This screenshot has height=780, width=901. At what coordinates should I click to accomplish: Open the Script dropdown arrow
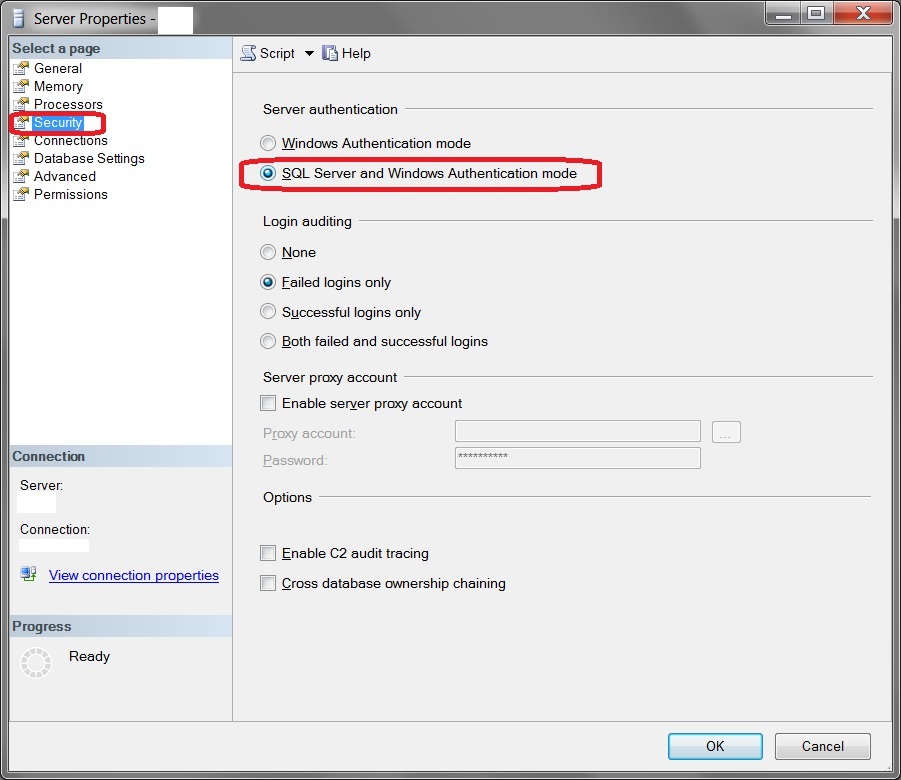click(x=308, y=54)
